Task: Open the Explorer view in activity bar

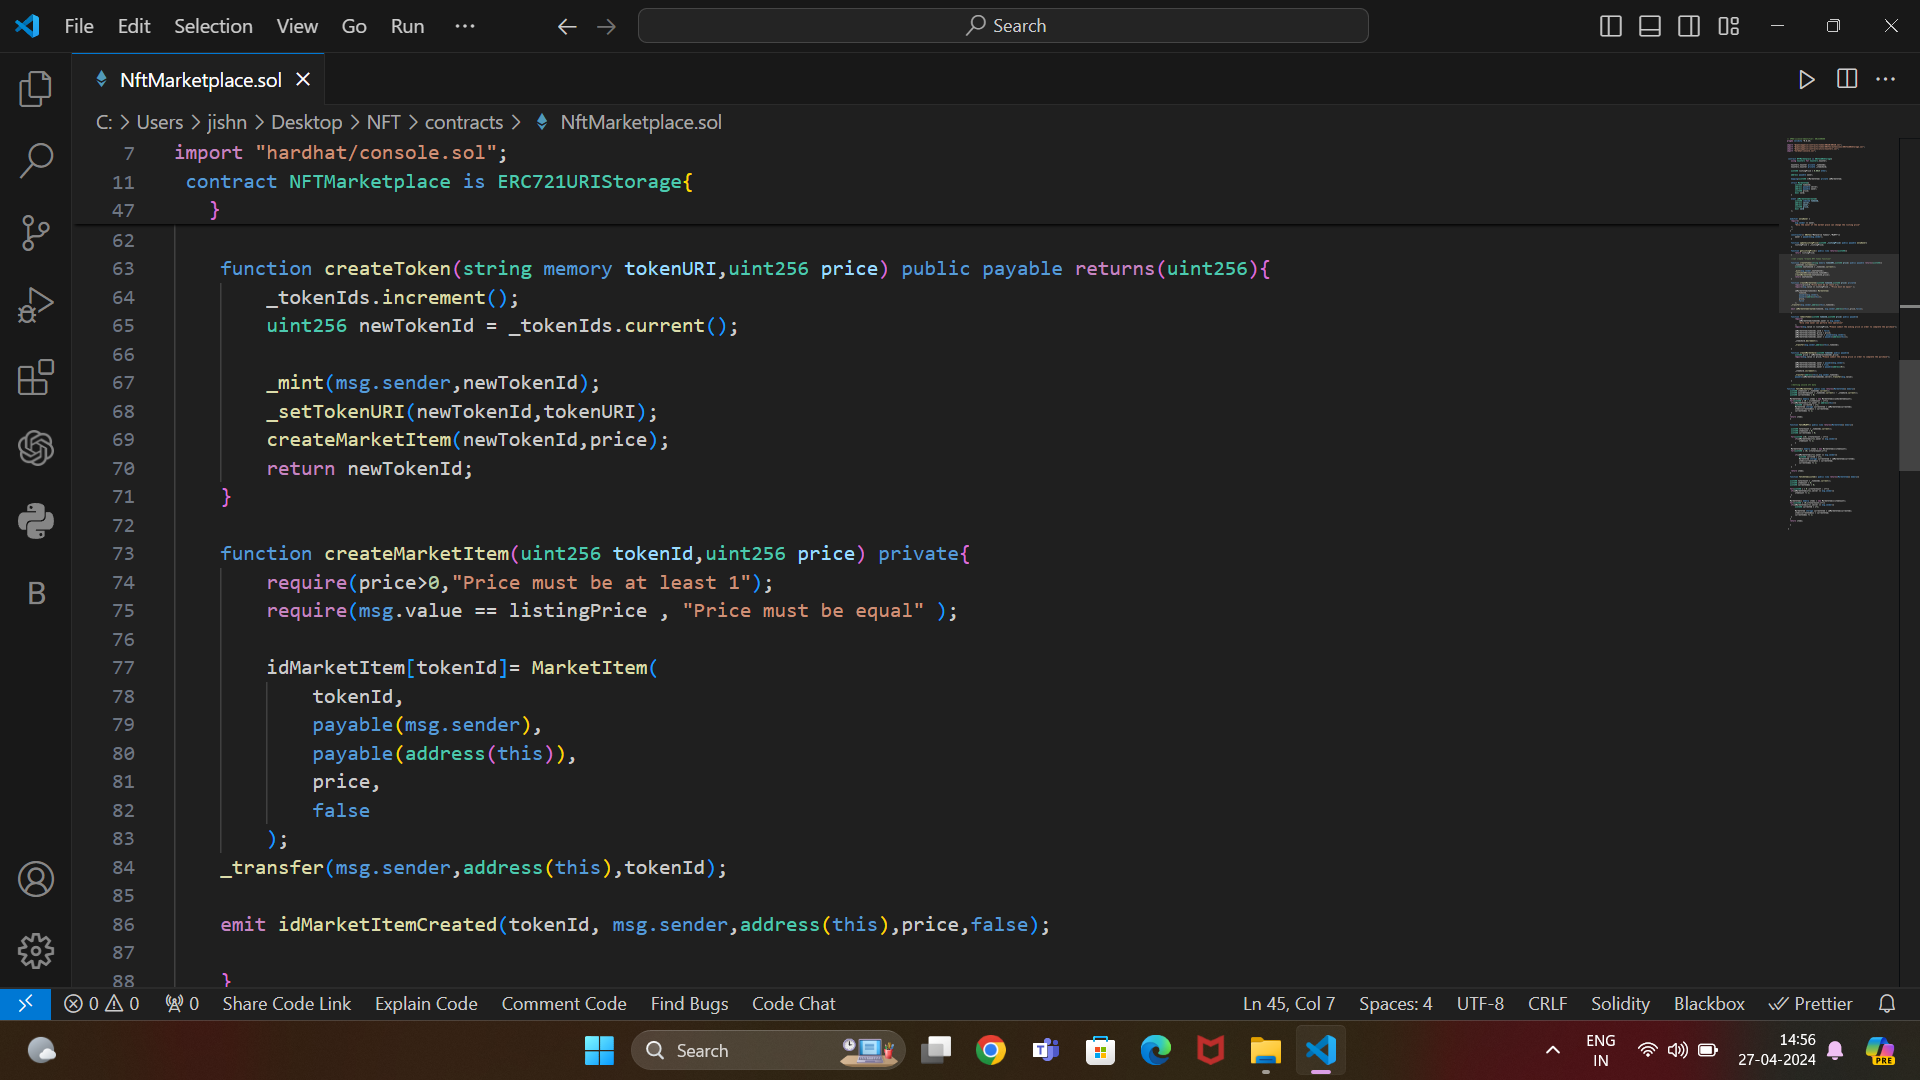Action: point(36,89)
